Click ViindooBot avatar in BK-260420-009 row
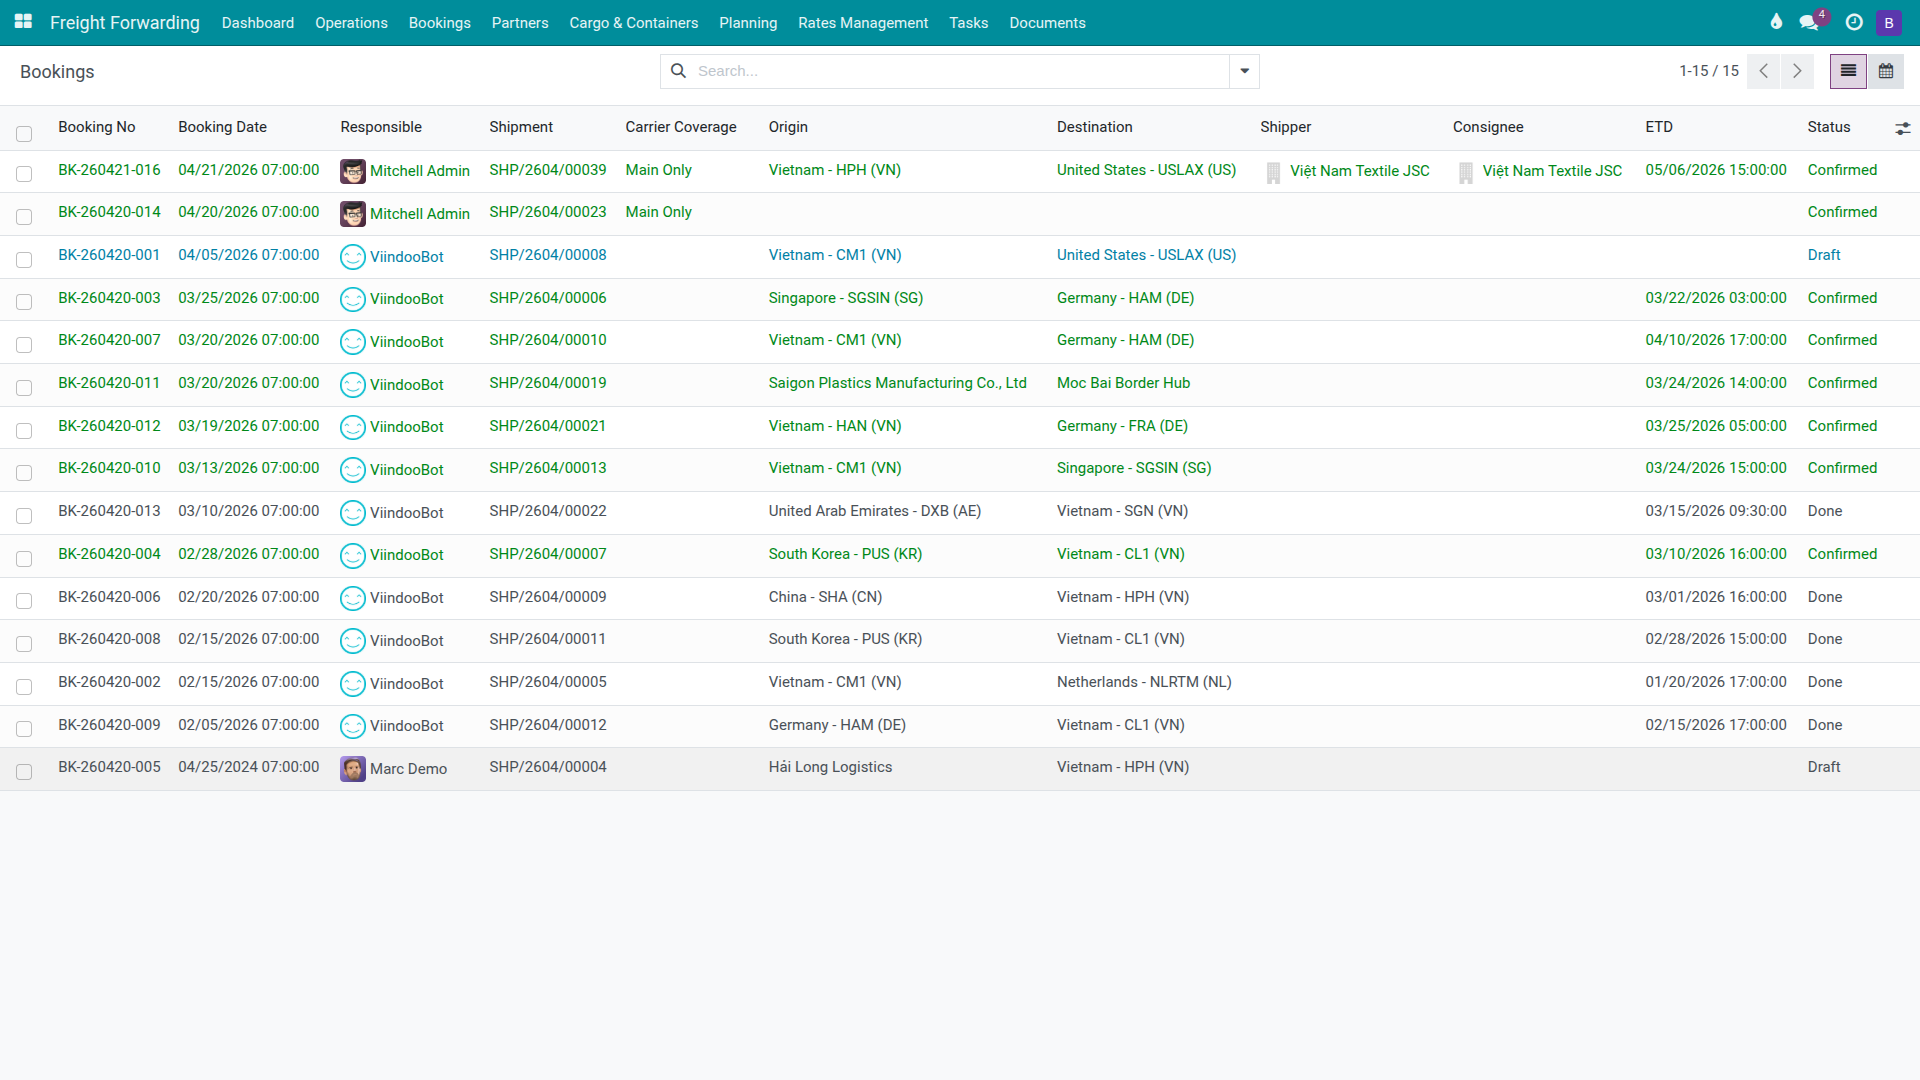The width and height of the screenshot is (1920, 1080). click(x=353, y=726)
